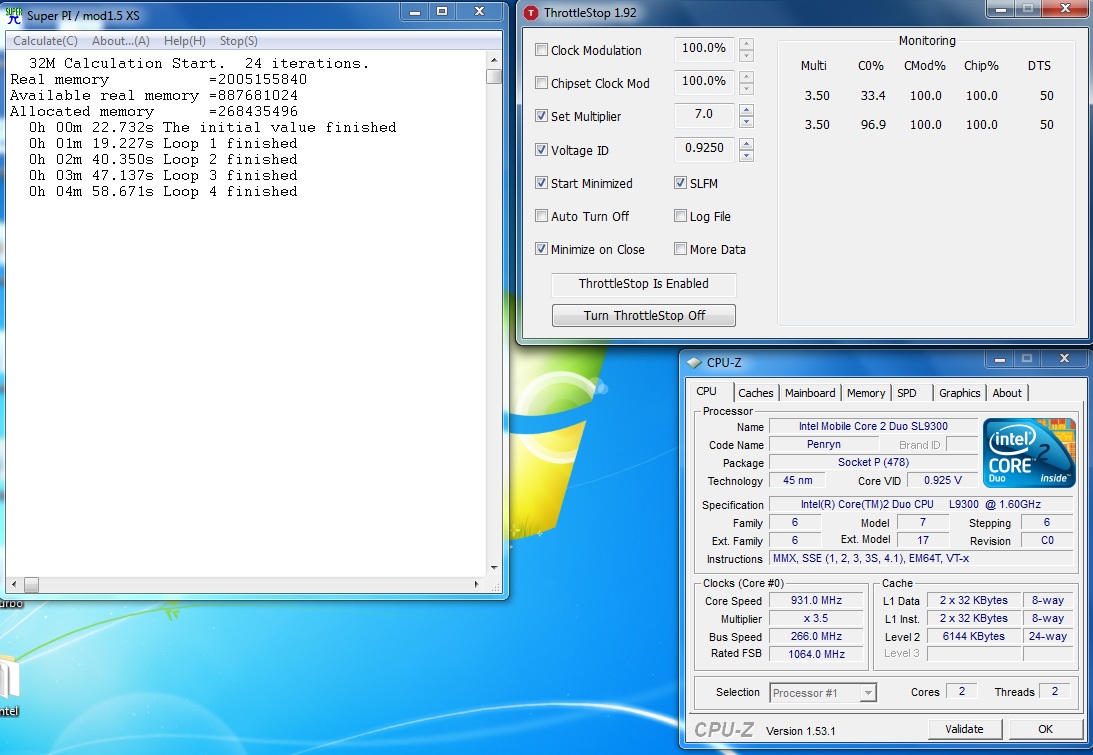Click the CPU-Z title bar icon
This screenshot has height=755, width=1093.
(694, 363)
